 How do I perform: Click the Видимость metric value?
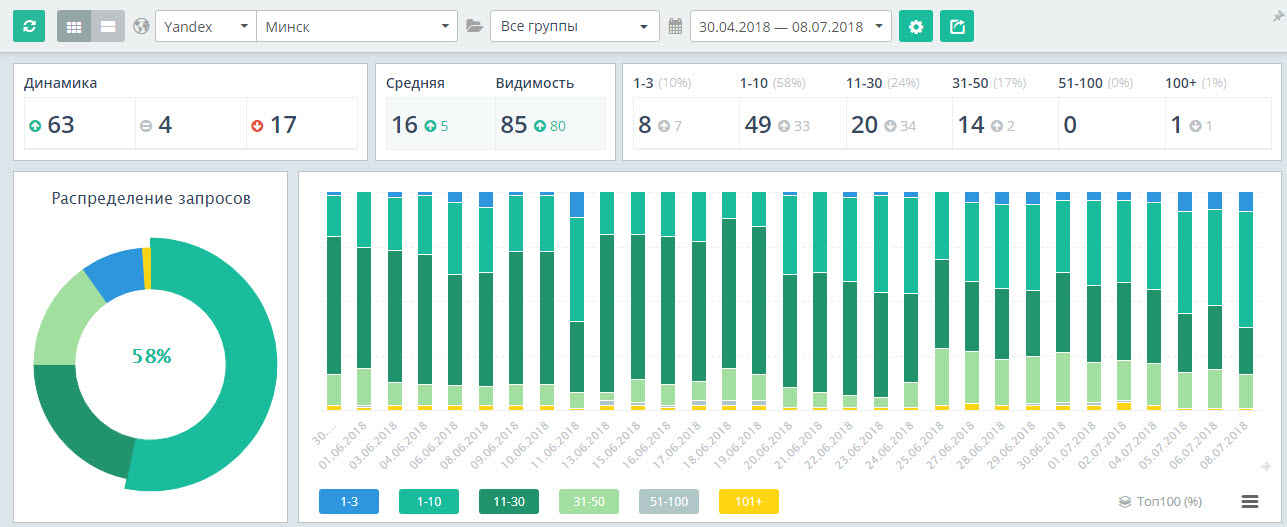pyautogui.click(x=514, y=125)
